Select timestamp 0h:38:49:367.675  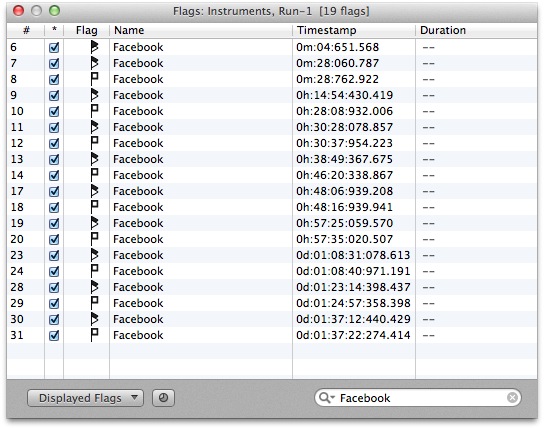click(345, 159)
